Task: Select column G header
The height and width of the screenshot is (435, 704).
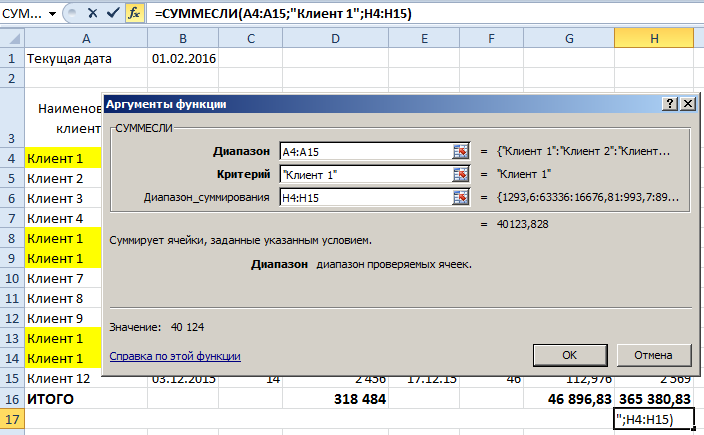Action: point(569,39)
